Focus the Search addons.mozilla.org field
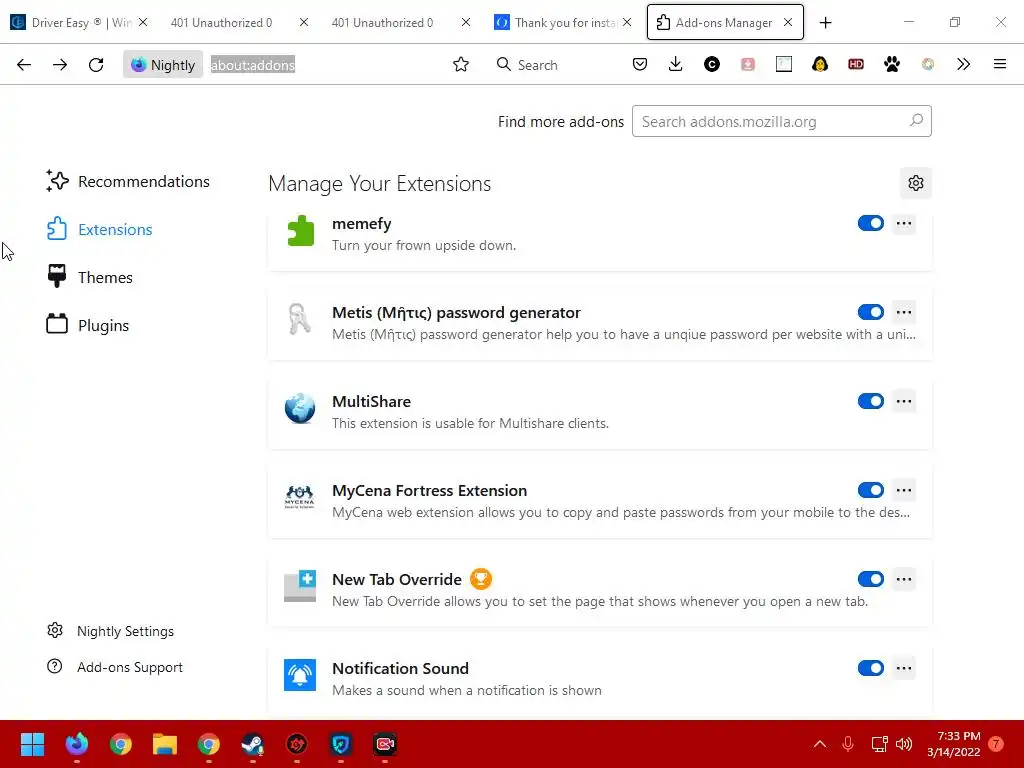 pos(781,121)
